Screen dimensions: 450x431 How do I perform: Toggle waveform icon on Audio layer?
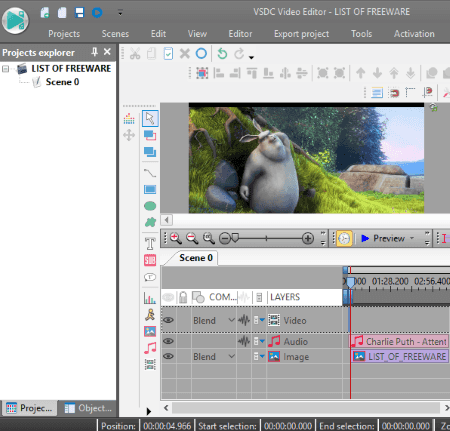click(244, 341)
